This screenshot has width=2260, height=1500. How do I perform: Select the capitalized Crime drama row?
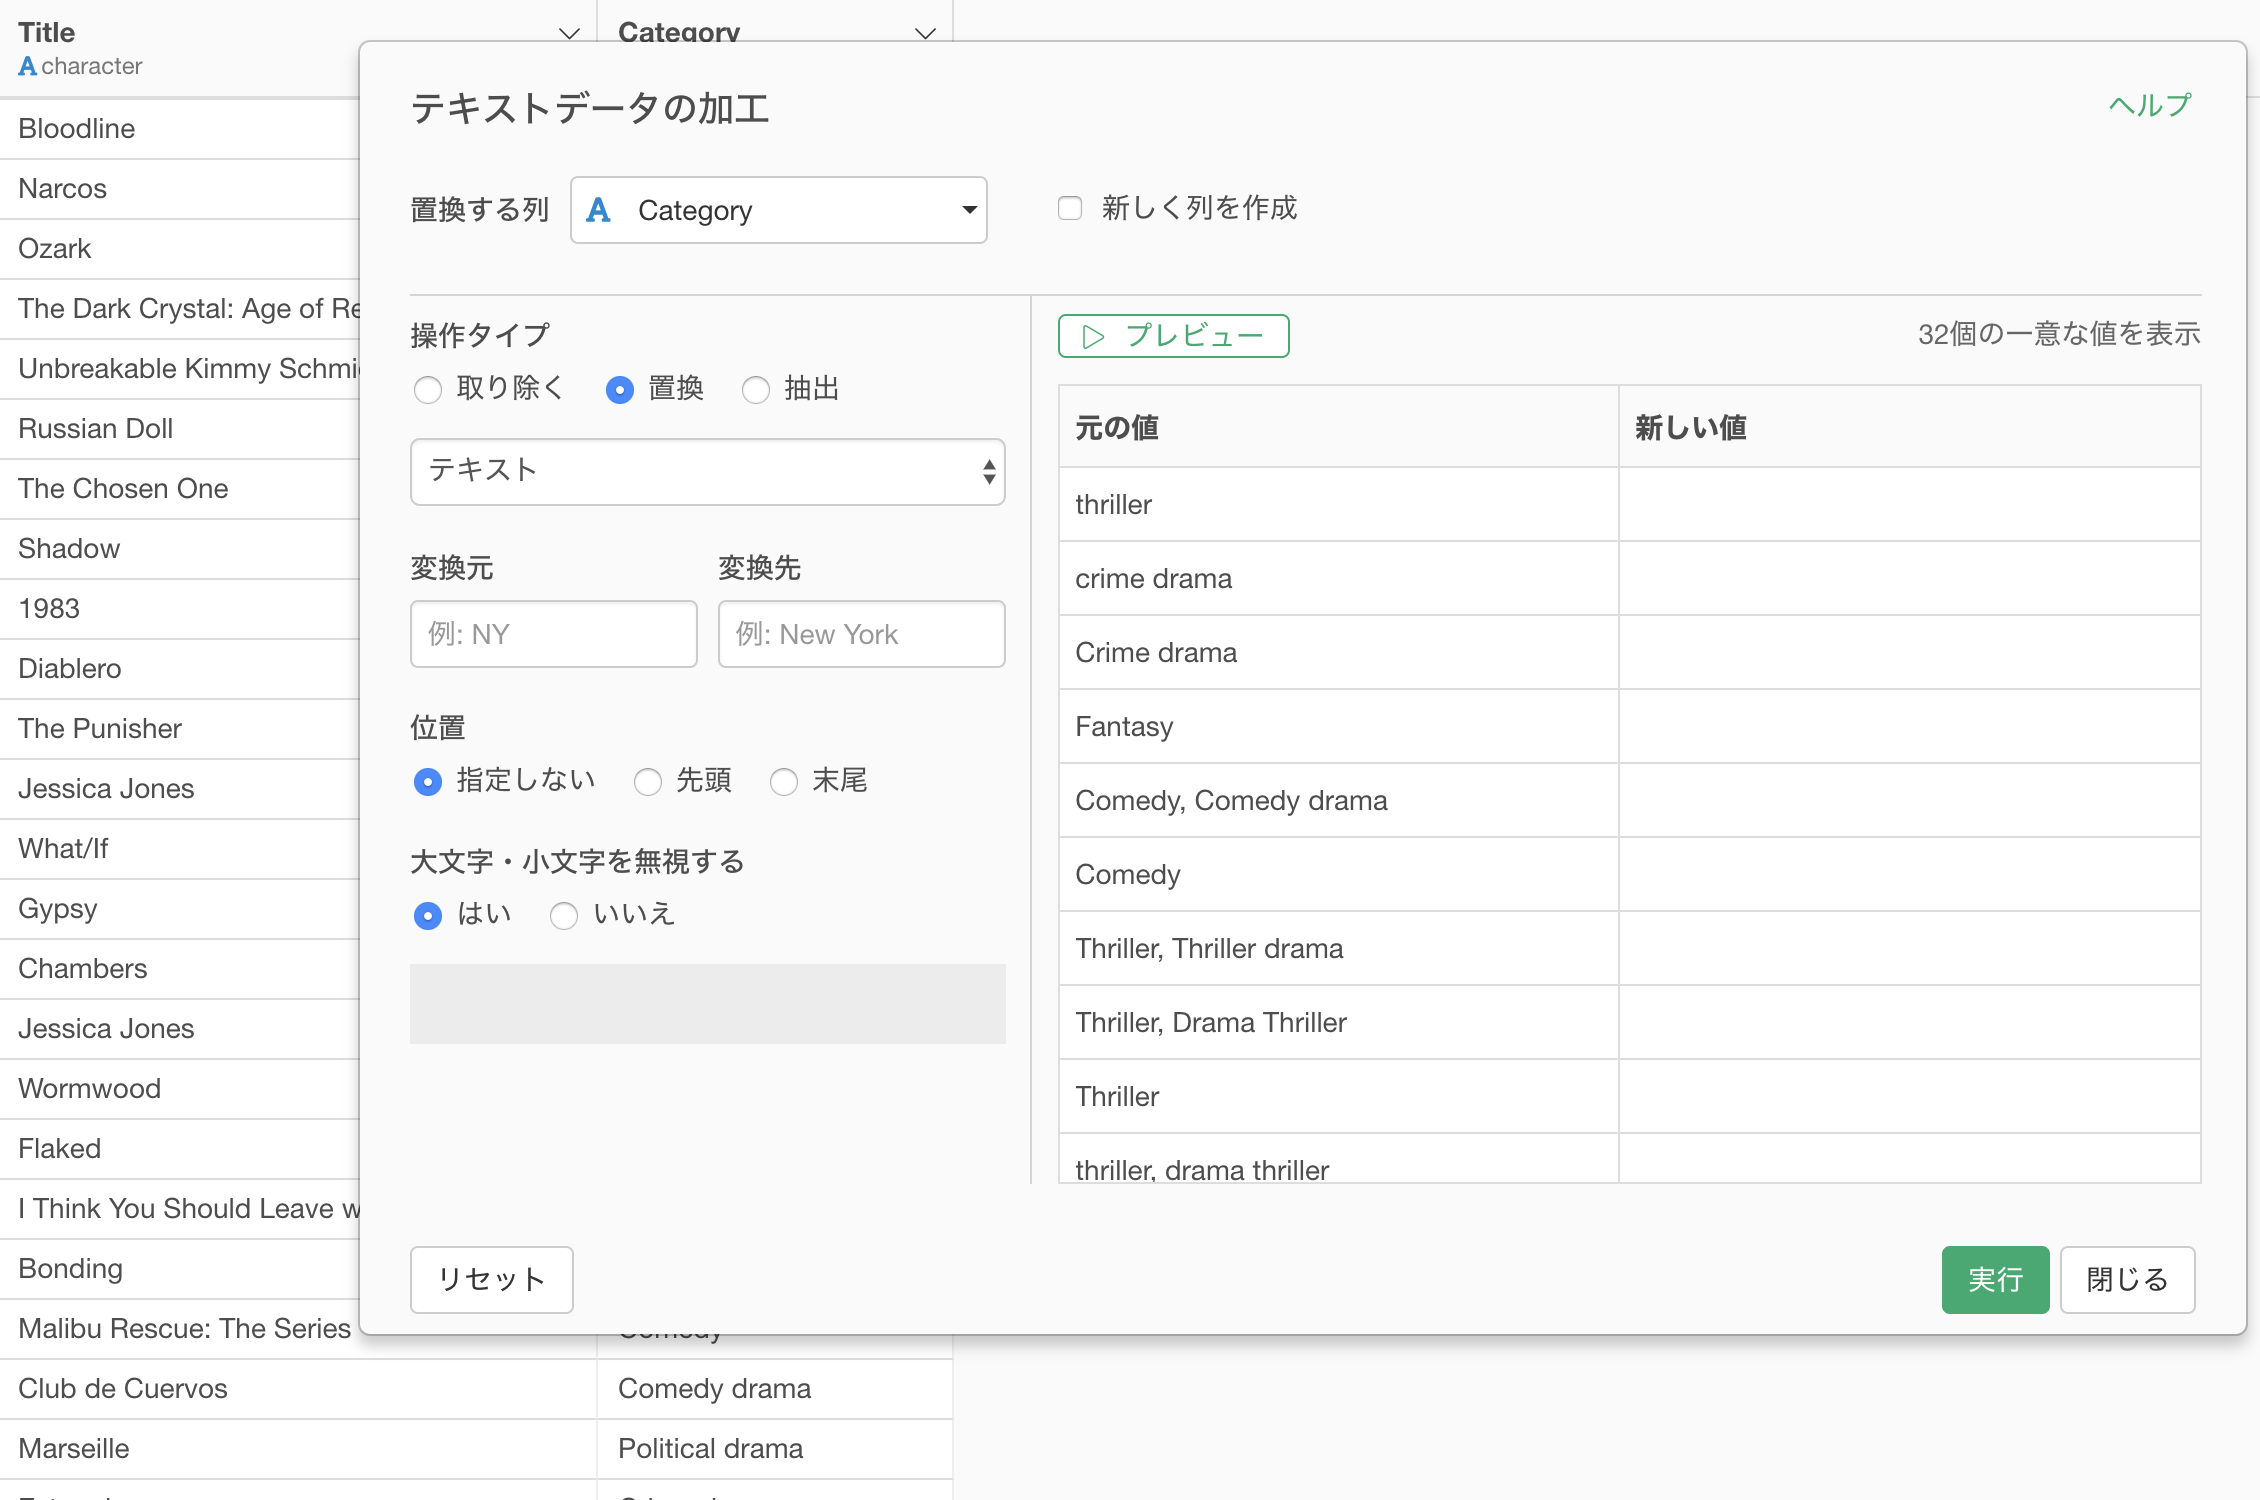(x=1629, y=652)
